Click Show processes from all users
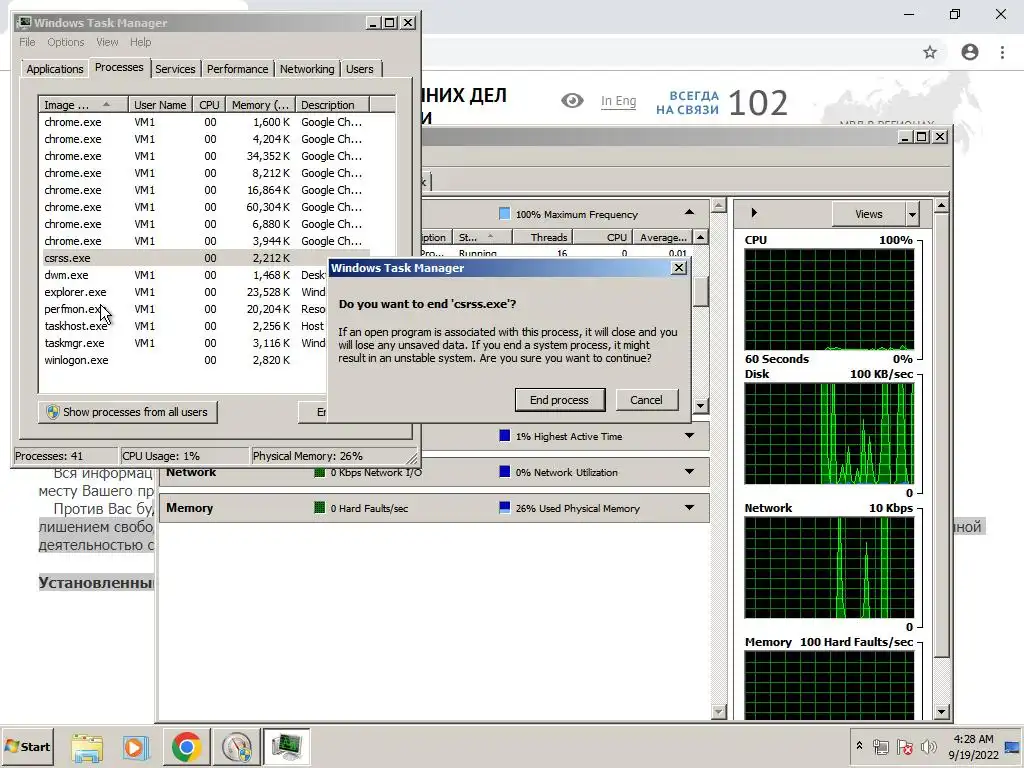 [x=127, y=412]
